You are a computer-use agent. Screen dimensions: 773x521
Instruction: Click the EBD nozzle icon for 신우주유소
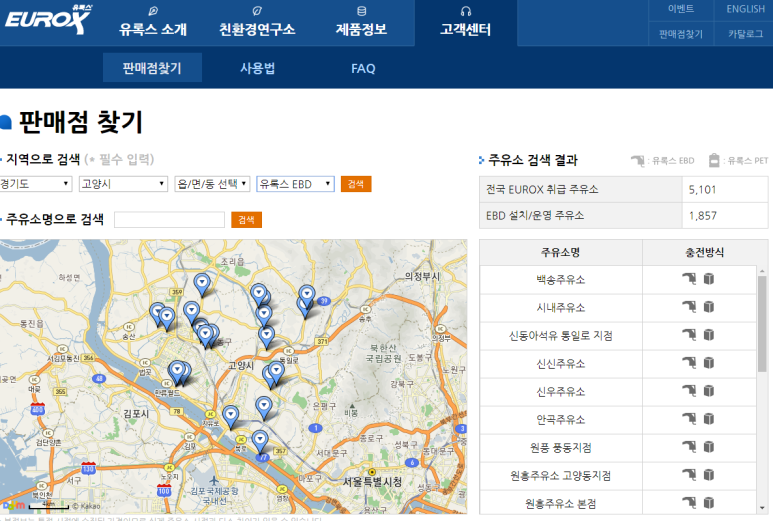click(689, 391)
